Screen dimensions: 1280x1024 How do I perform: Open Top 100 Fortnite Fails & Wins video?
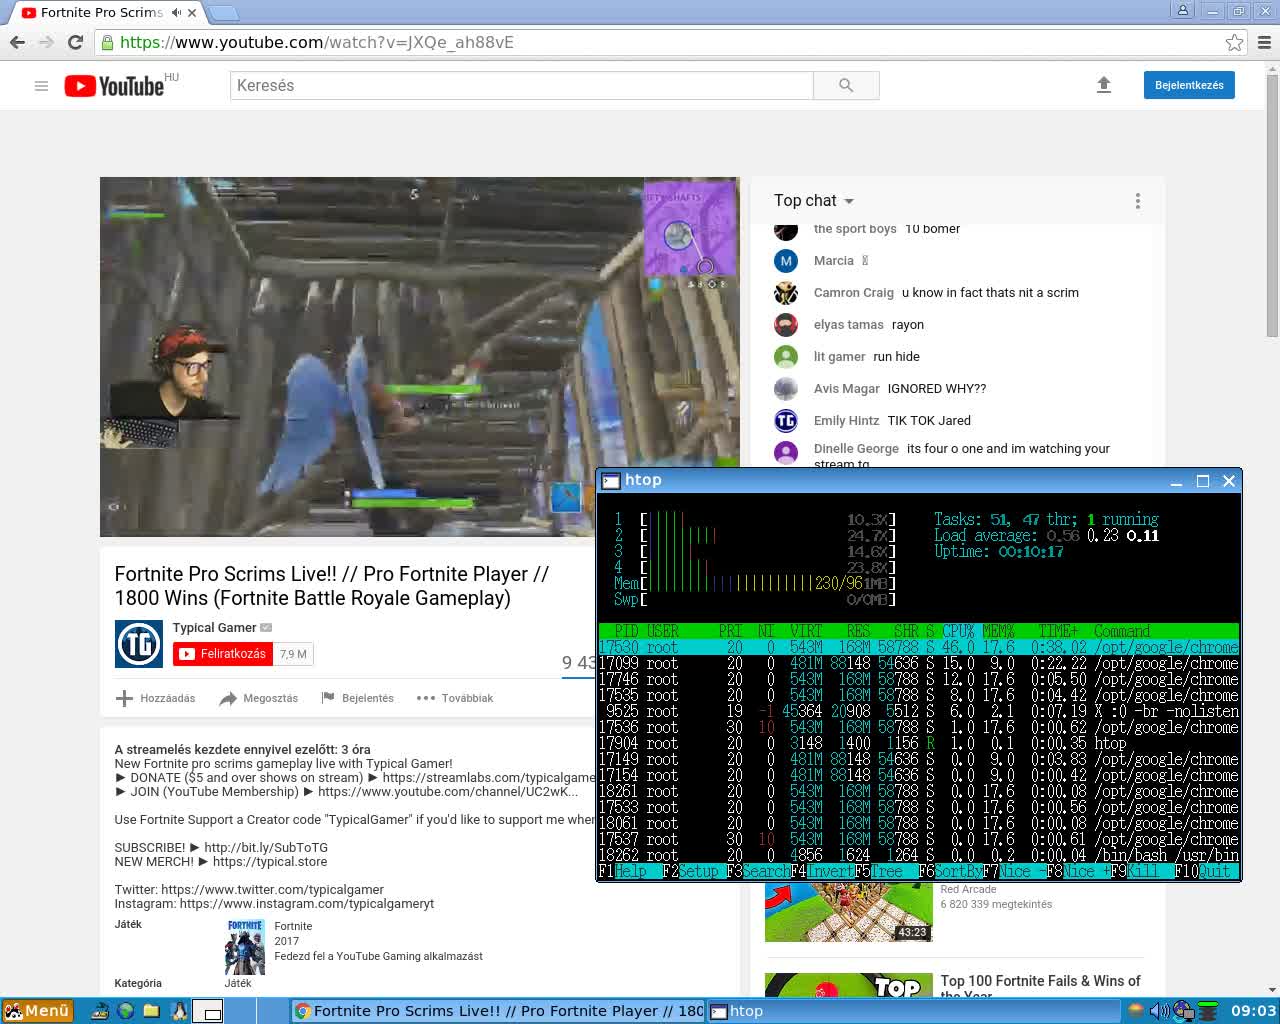pos(1040,986)
